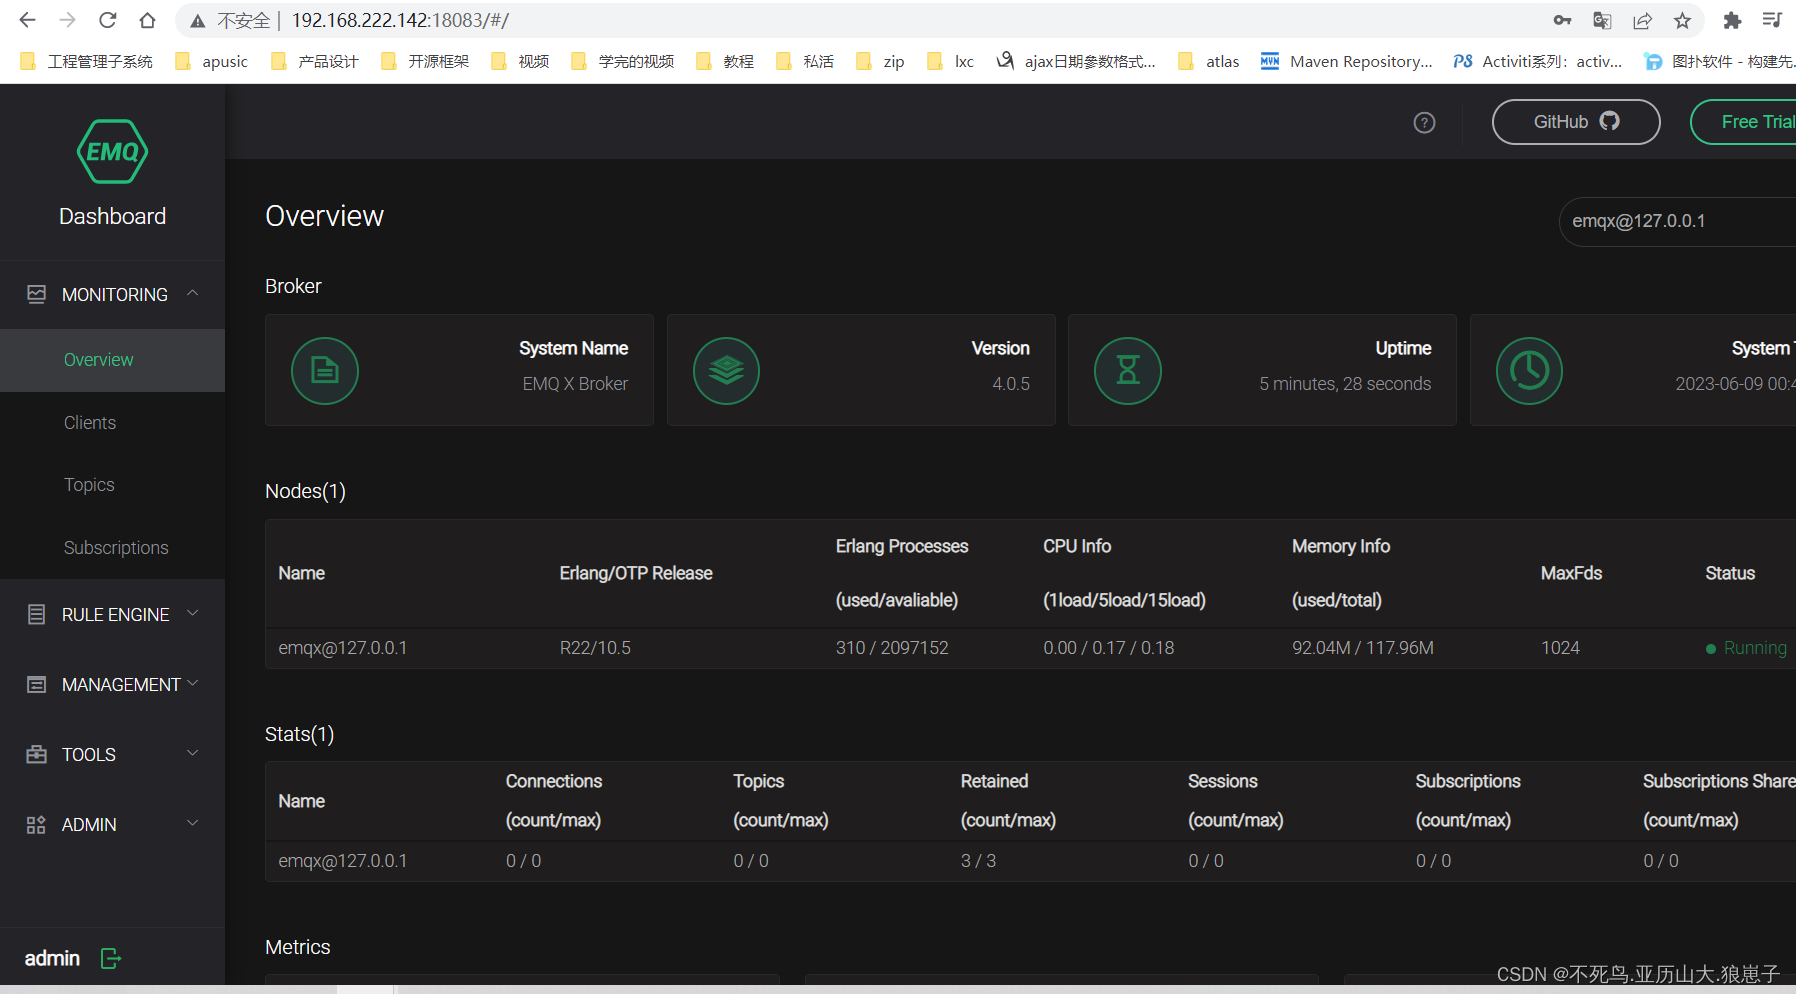Reload the page with the refresh icon

click(x=107, y=20)
